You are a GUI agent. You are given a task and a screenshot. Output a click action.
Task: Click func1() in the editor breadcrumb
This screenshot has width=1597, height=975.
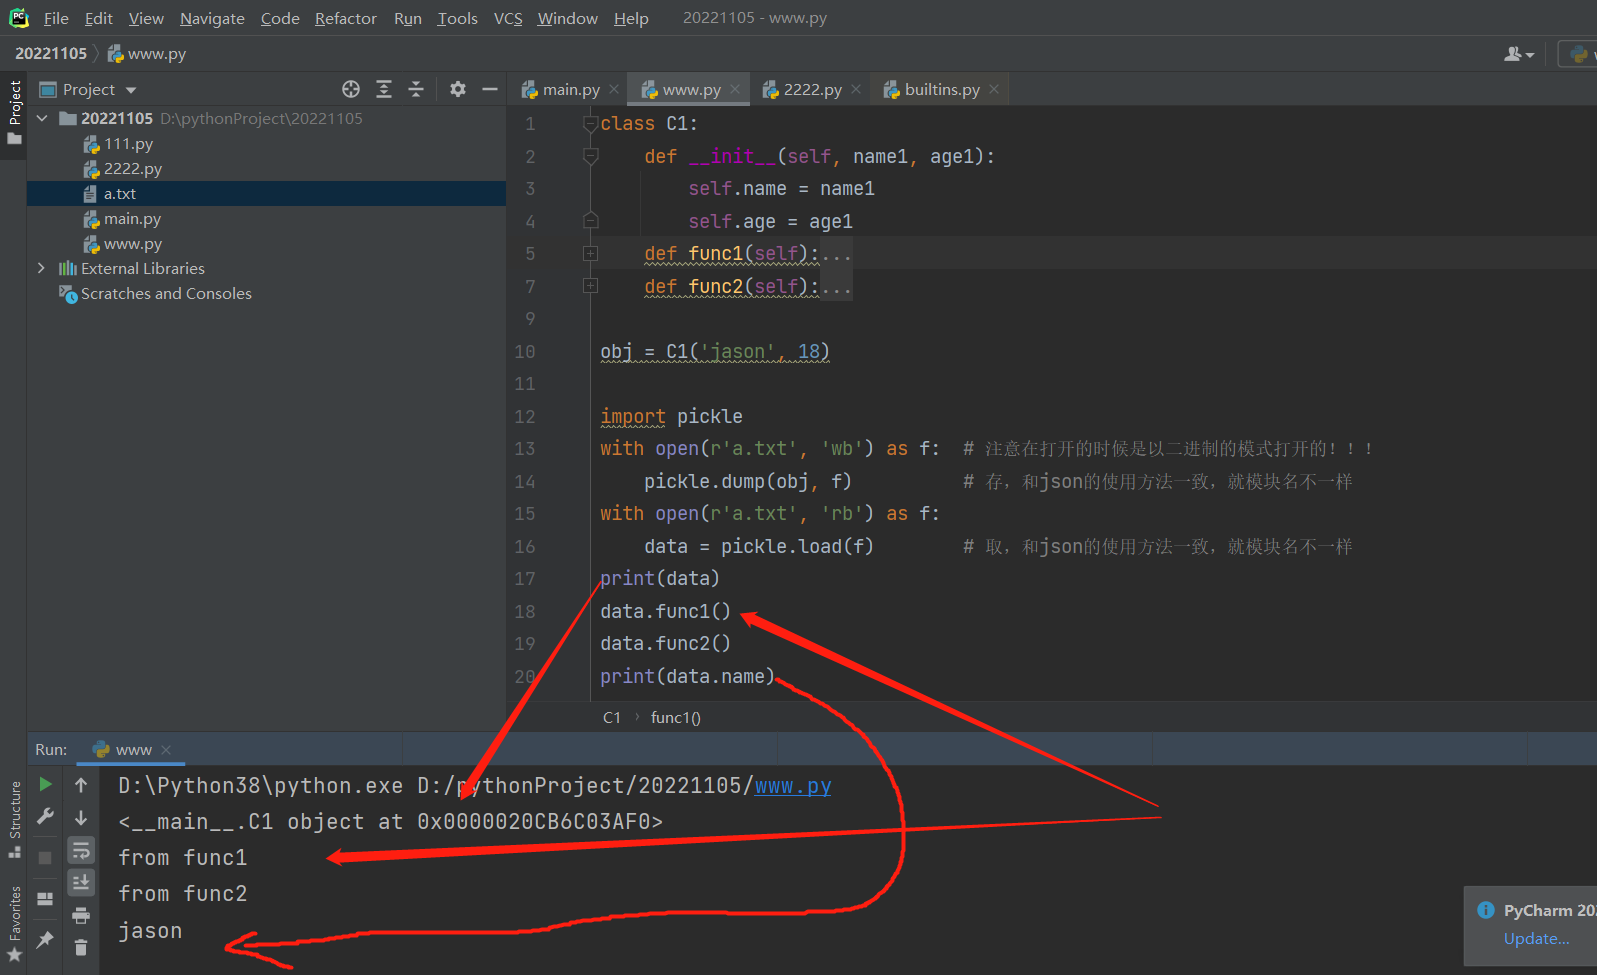pos(676,718)
